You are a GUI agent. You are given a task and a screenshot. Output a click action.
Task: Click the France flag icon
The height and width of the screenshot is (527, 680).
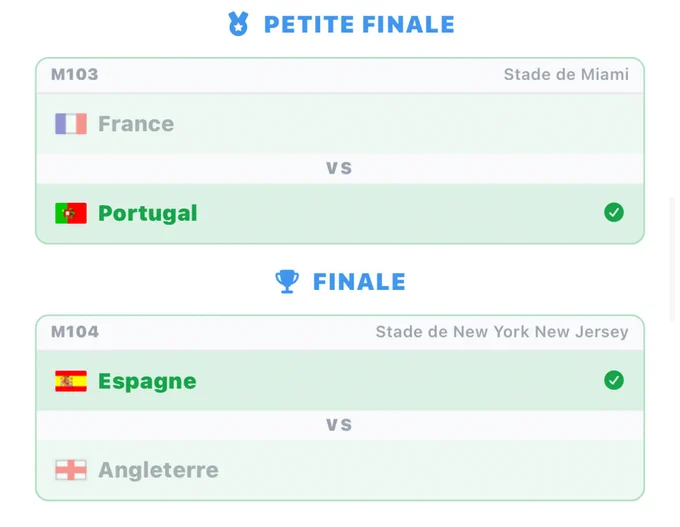[71, 124]
